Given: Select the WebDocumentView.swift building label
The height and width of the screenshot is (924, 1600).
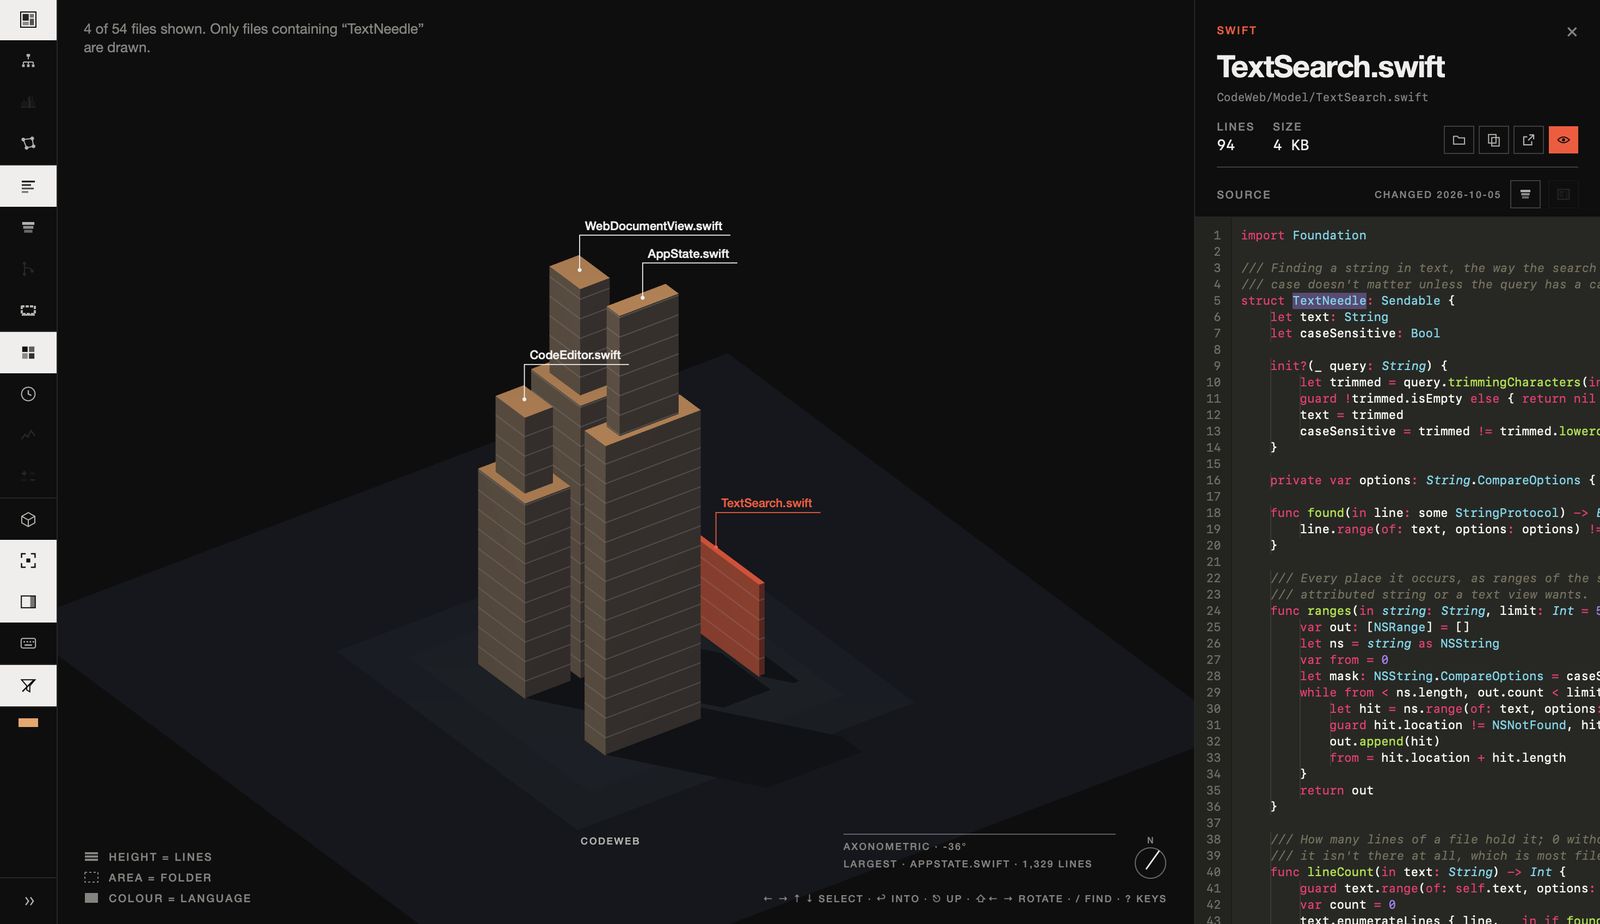Looking at the screenshot, I should [x=653, y=226].
